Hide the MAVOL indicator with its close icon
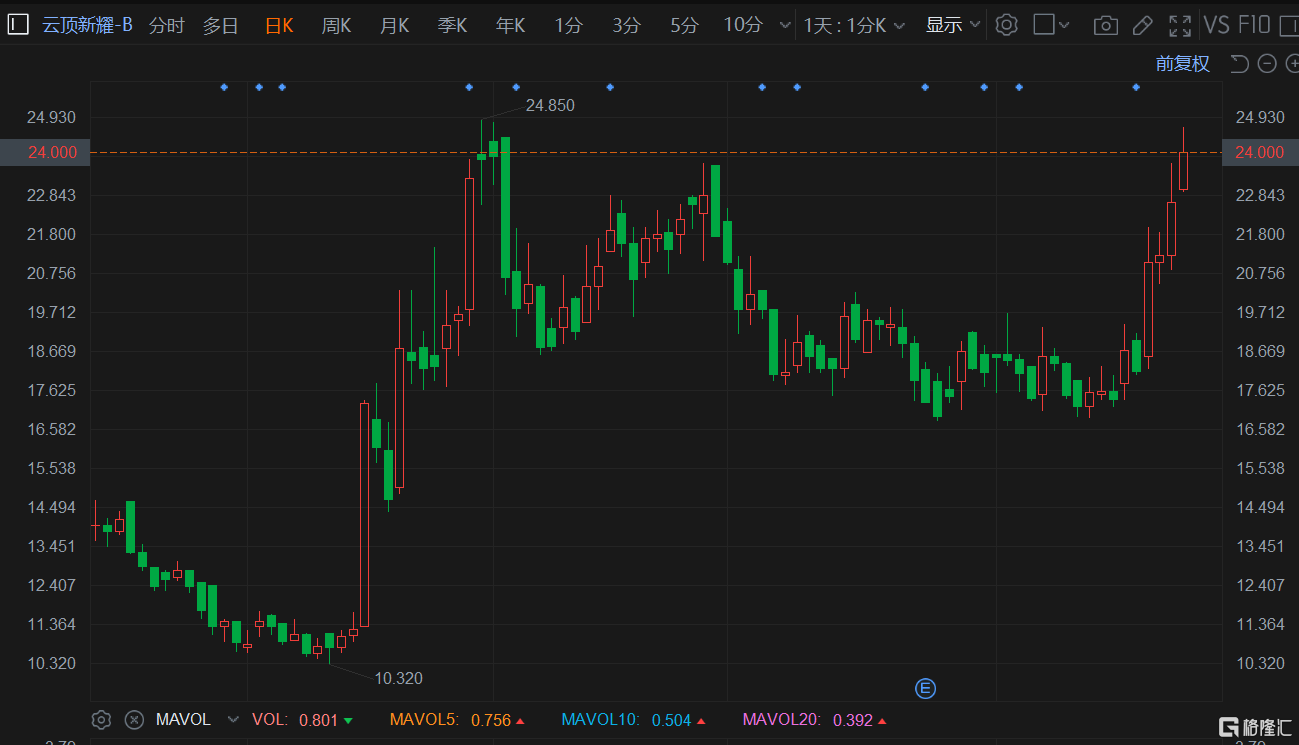1299x745 pixels. tap(133, 719)
